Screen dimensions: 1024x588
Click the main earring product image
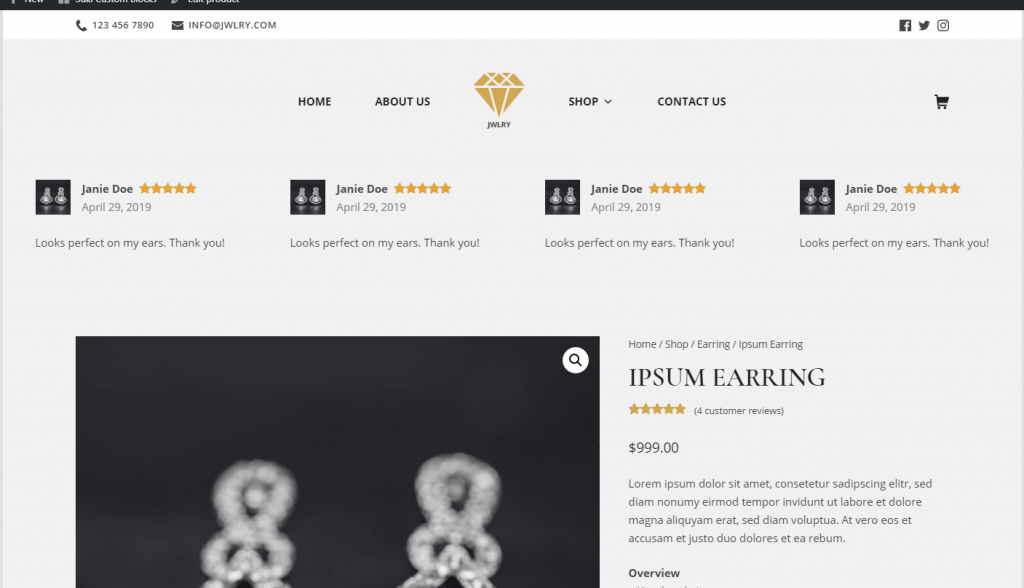pos(338,462)
